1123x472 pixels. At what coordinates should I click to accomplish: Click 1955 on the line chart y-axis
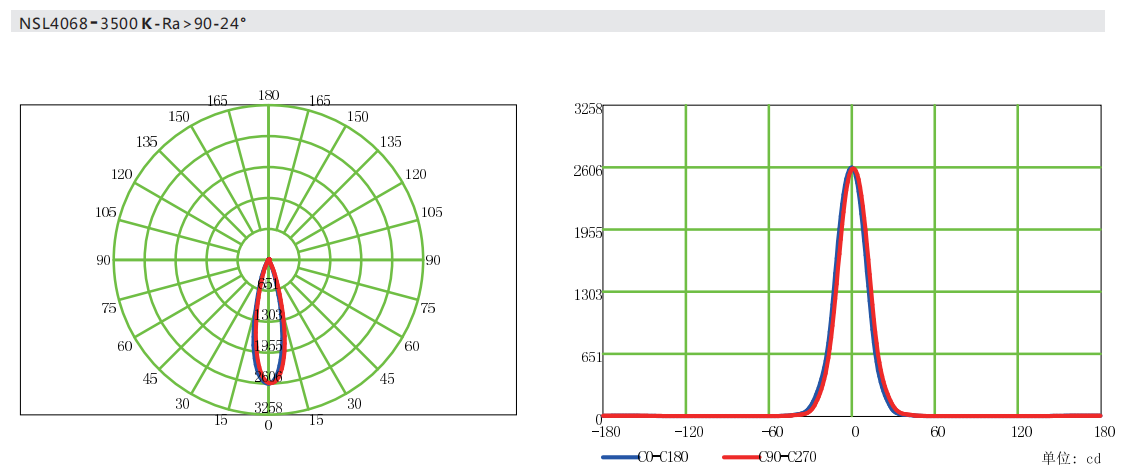click(589, 232)
